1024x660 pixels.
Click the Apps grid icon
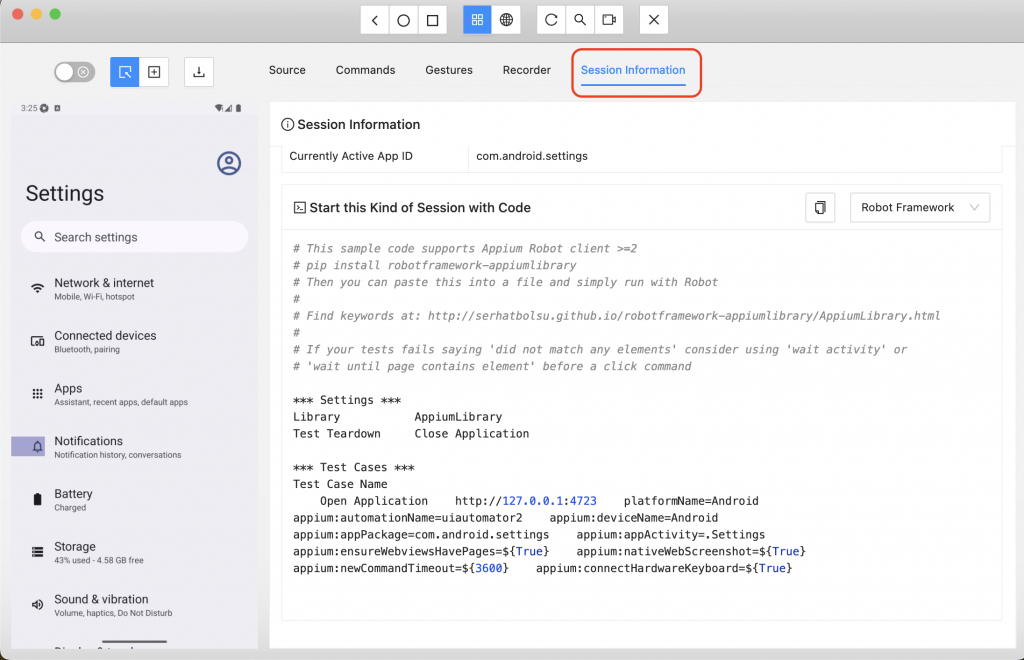pos(38,394)
